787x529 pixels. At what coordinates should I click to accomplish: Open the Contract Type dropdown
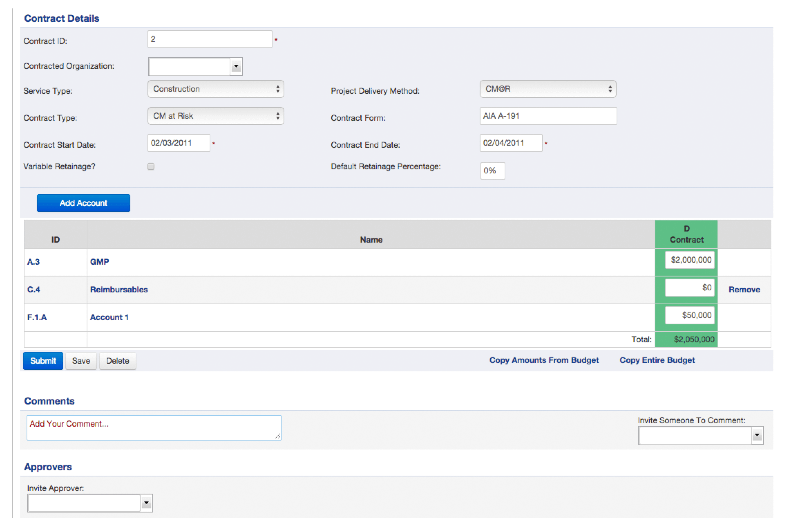(216, 116)
